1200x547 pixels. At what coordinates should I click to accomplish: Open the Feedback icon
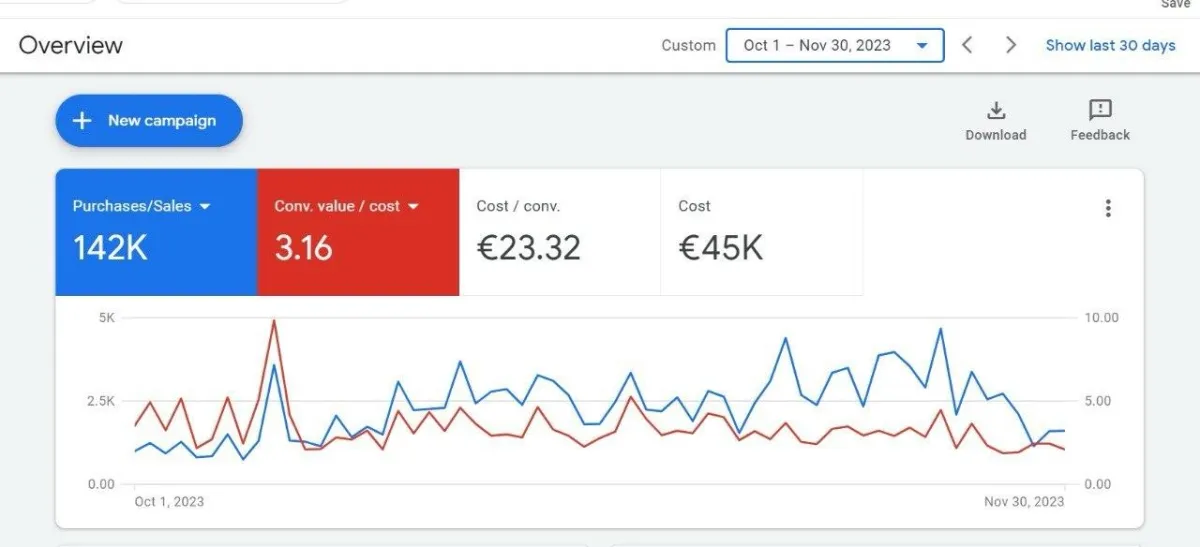(1100, 121)
